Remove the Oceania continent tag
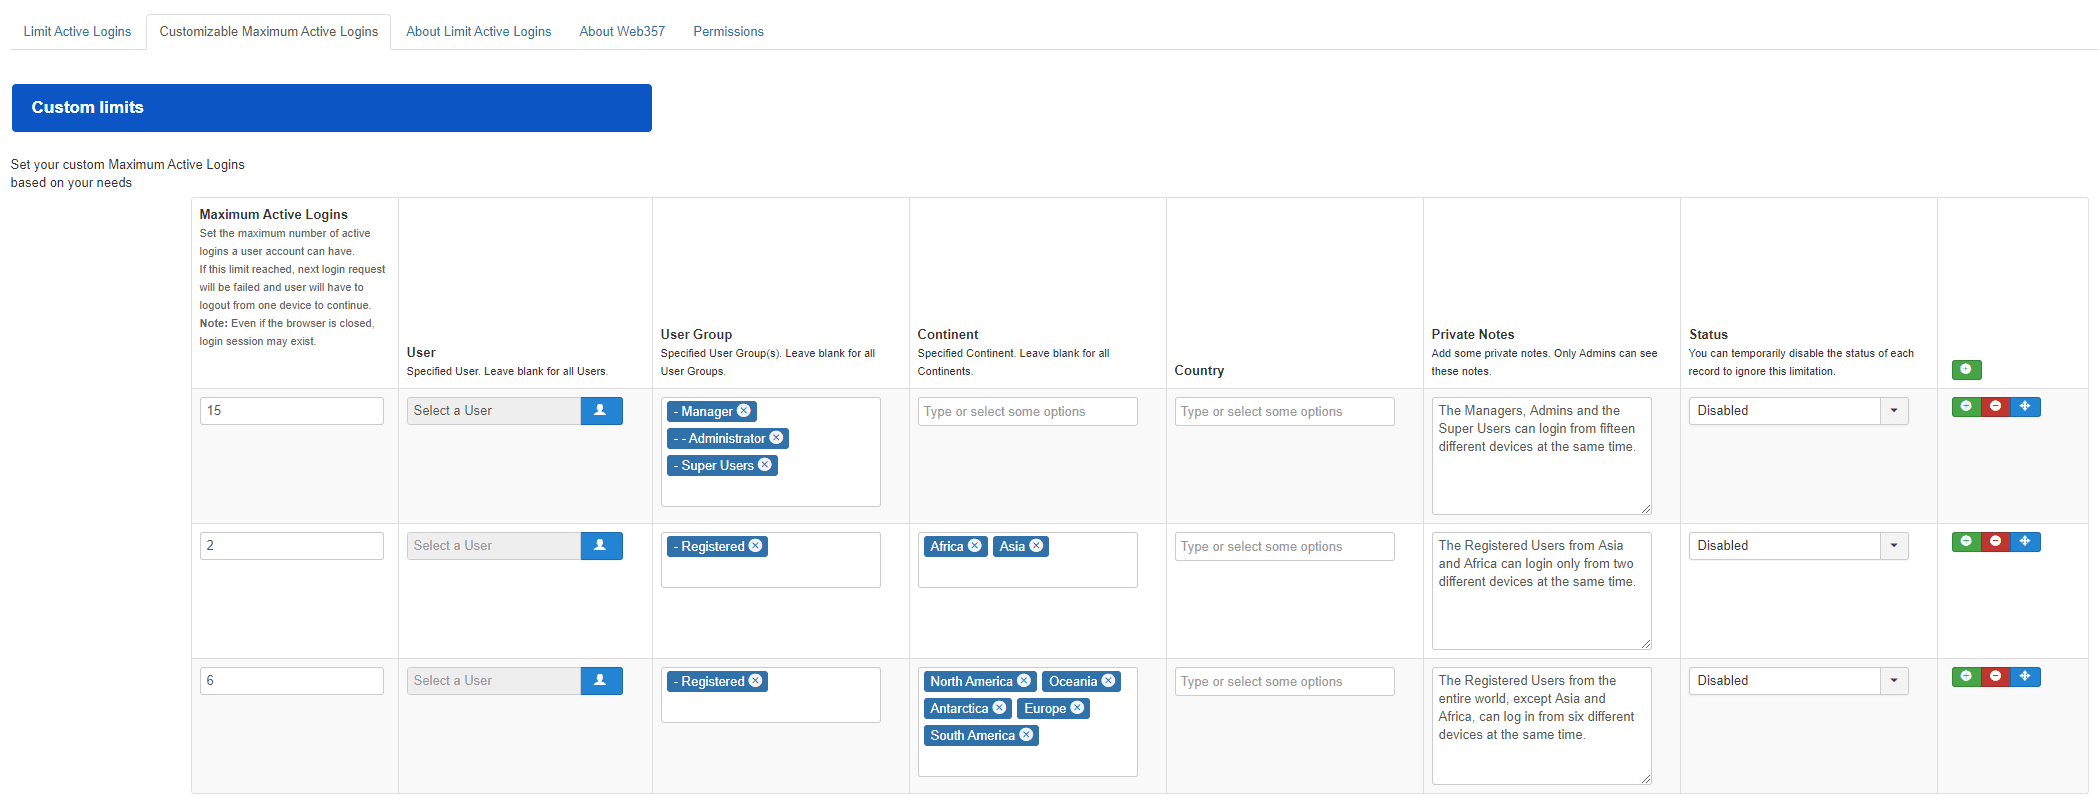Screen dimensions: 2100x812 point(1109,681)
